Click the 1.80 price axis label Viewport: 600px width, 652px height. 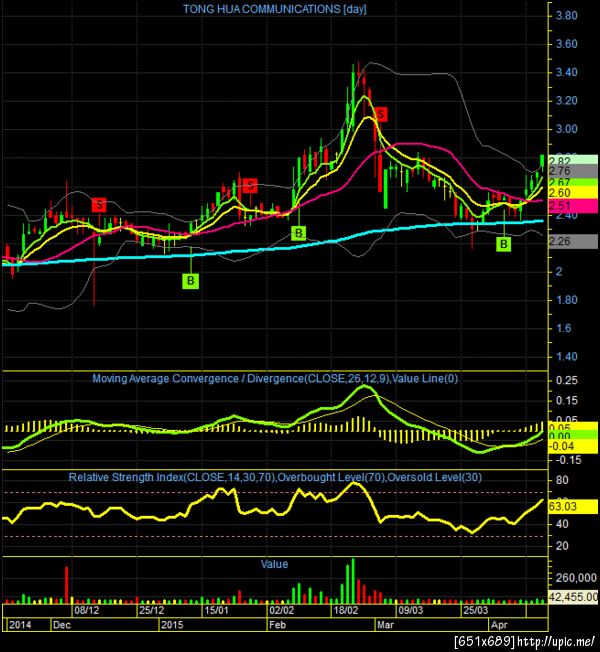click(x=566, y=300)
